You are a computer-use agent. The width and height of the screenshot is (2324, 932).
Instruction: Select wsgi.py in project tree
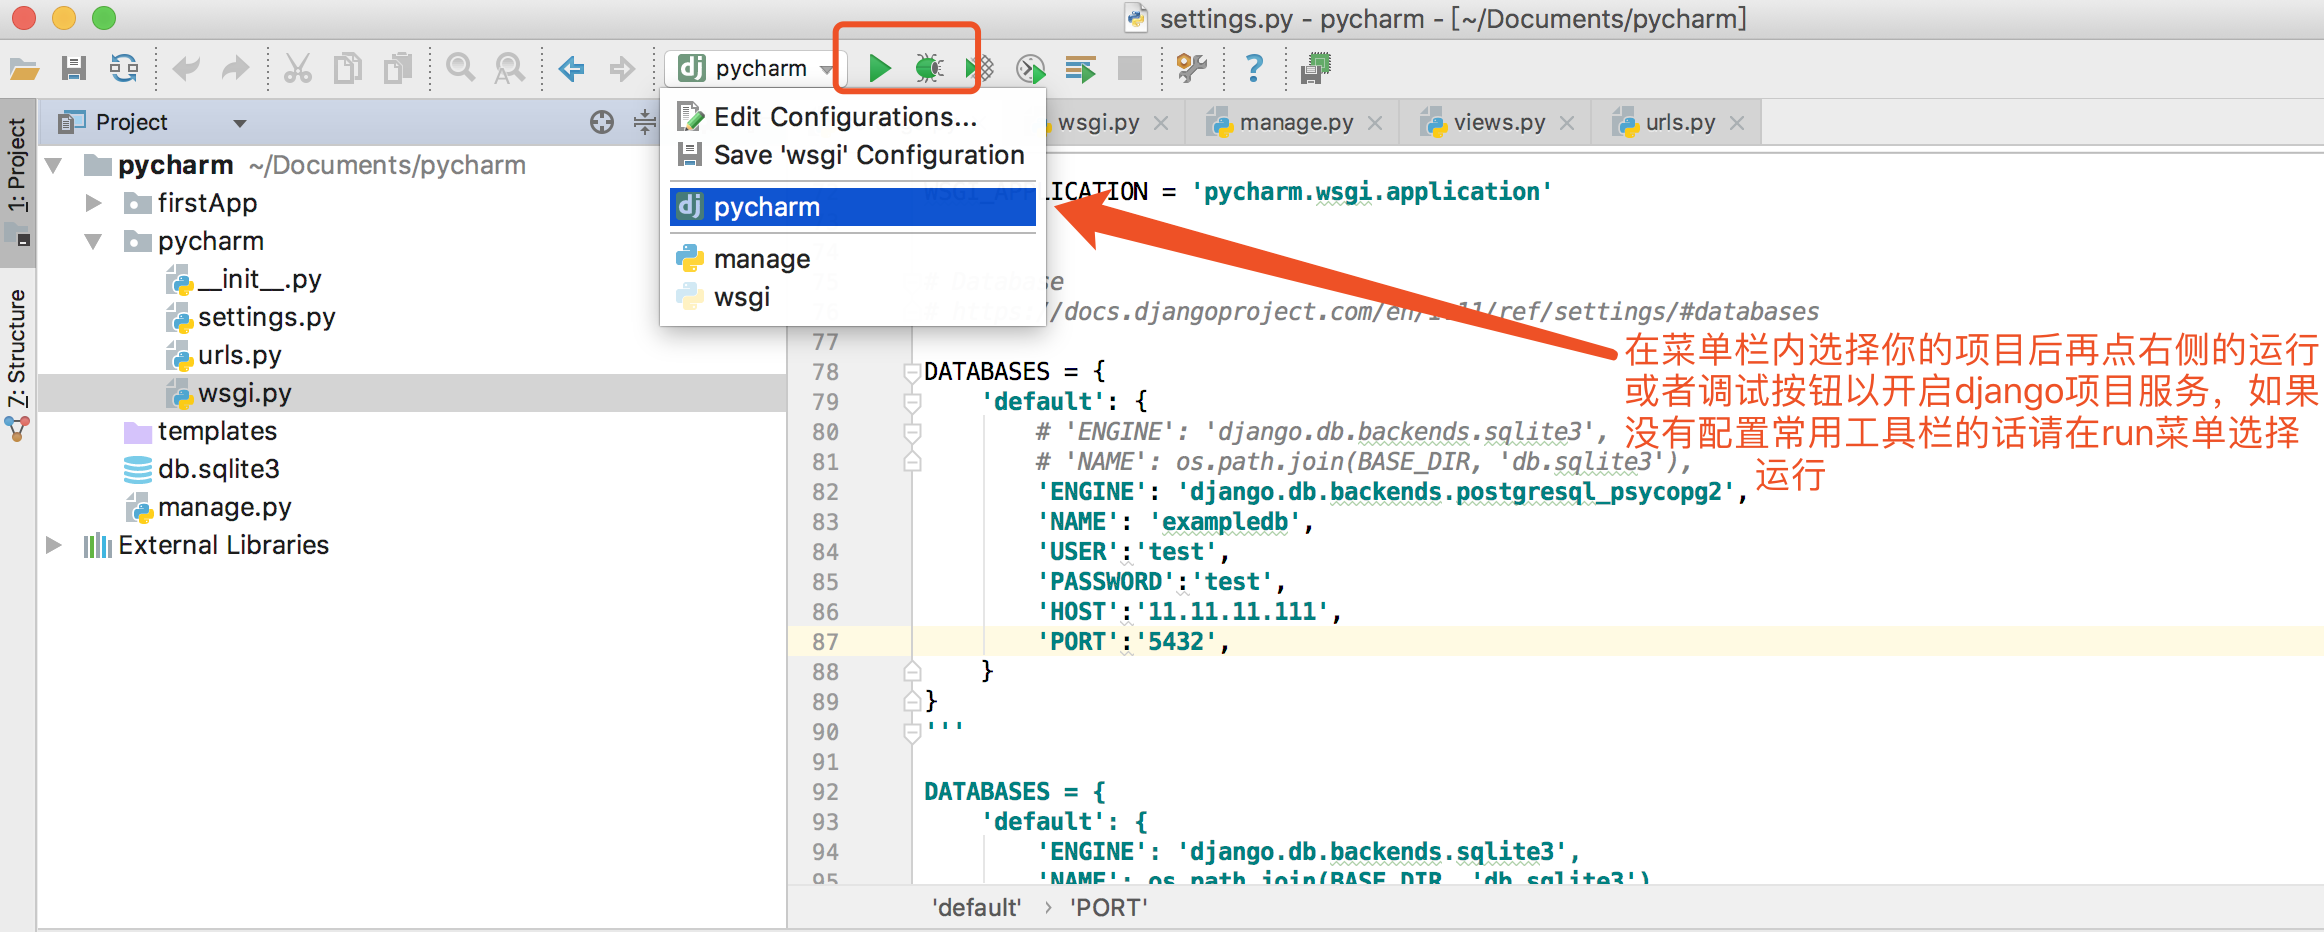tap(229, 393)
